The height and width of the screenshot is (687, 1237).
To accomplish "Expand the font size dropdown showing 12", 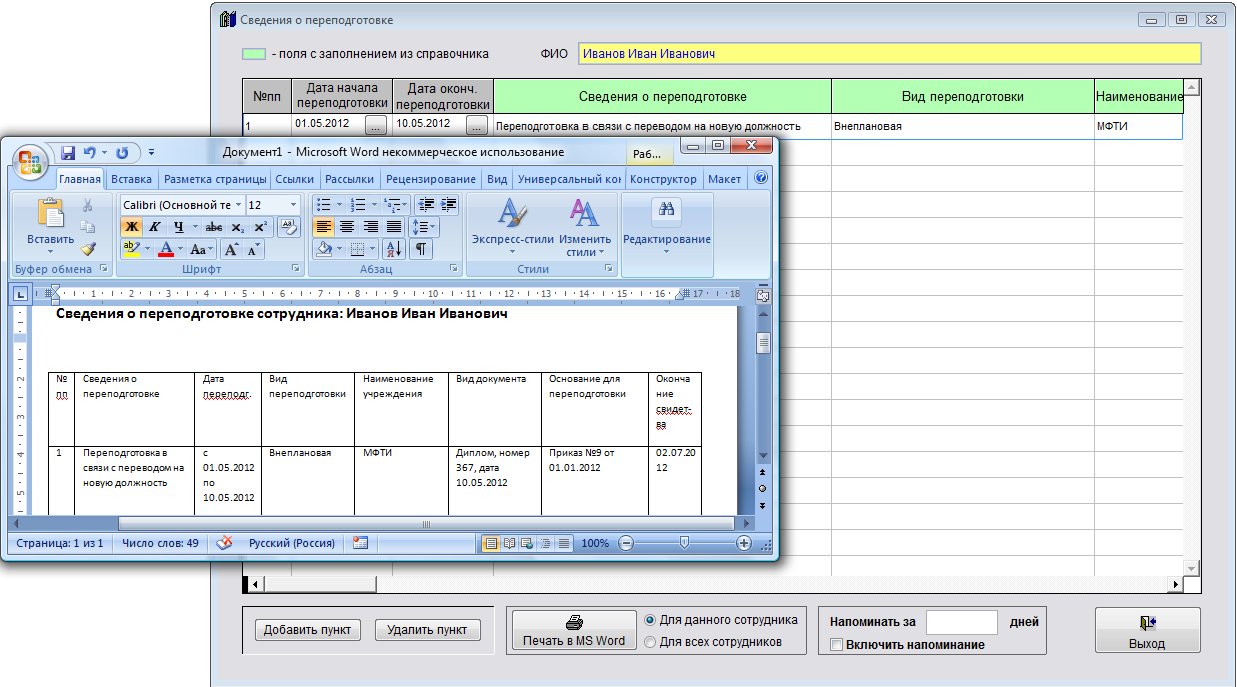I will point(293,205).
